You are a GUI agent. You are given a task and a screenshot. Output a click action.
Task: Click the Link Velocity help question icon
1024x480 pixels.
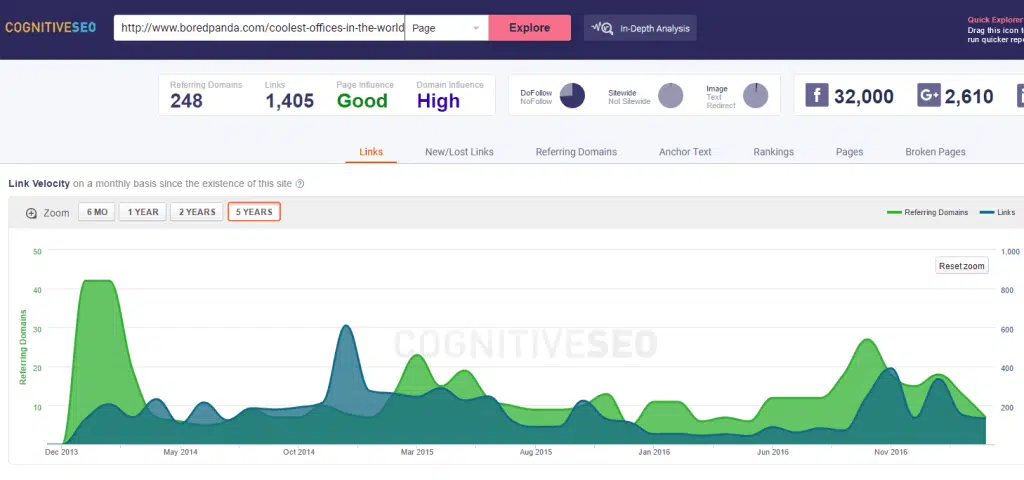[300, 184]
